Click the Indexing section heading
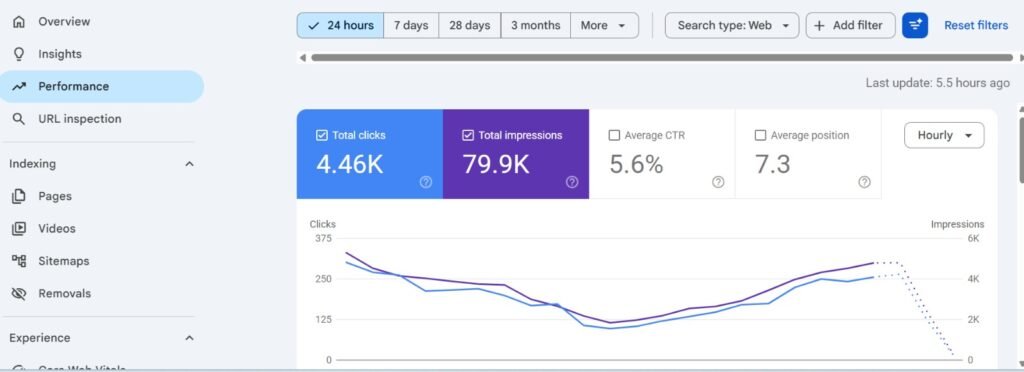Viewport: 1024px width, 372px height. (x=32, y=164)
